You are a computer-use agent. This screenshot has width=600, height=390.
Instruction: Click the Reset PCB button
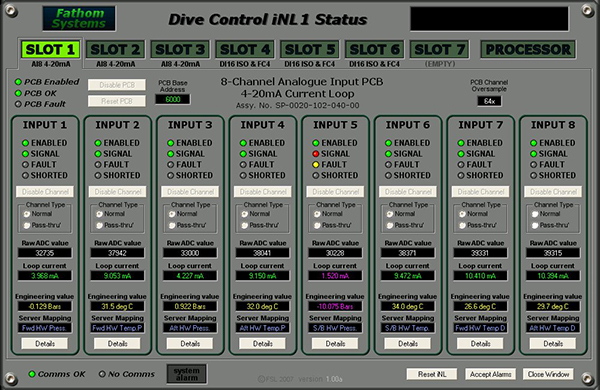pos(117,101)
